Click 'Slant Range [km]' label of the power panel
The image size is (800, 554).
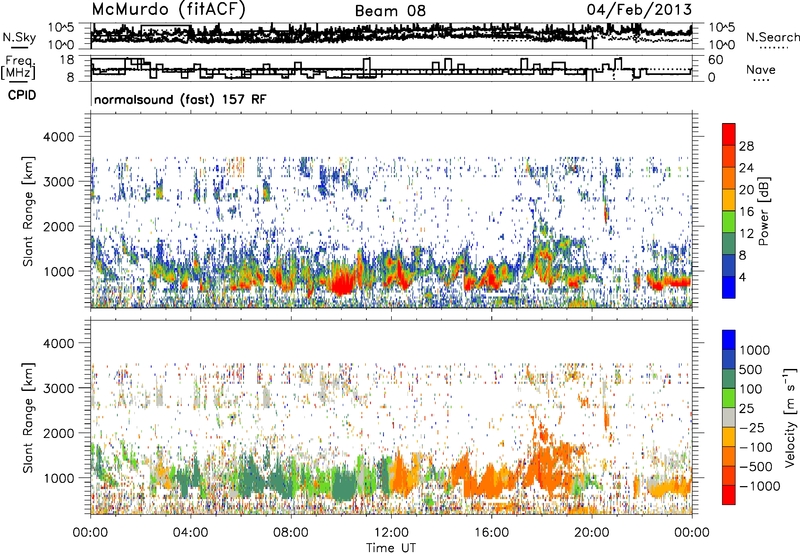pyautogui.click(x=28, y=211)
